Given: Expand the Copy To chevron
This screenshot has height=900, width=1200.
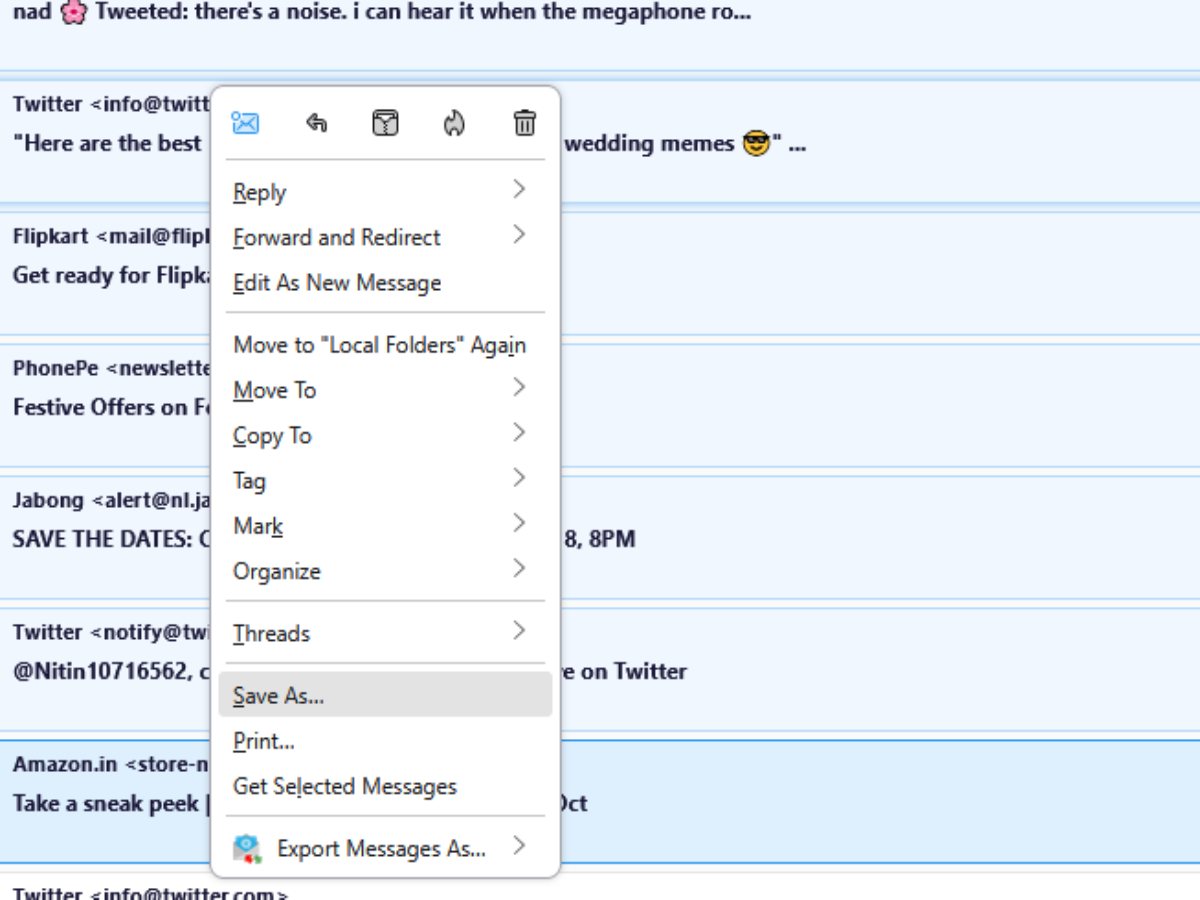Looking at the screenshot, I should [x=519, y=432].
